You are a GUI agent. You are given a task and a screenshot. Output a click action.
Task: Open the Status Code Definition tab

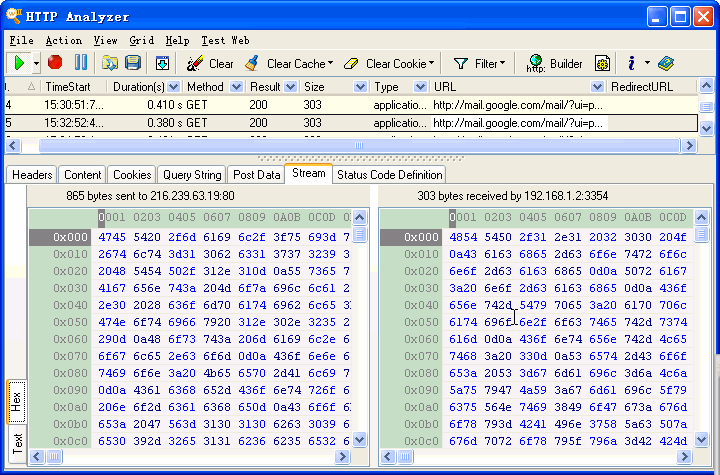click(389, 174)
